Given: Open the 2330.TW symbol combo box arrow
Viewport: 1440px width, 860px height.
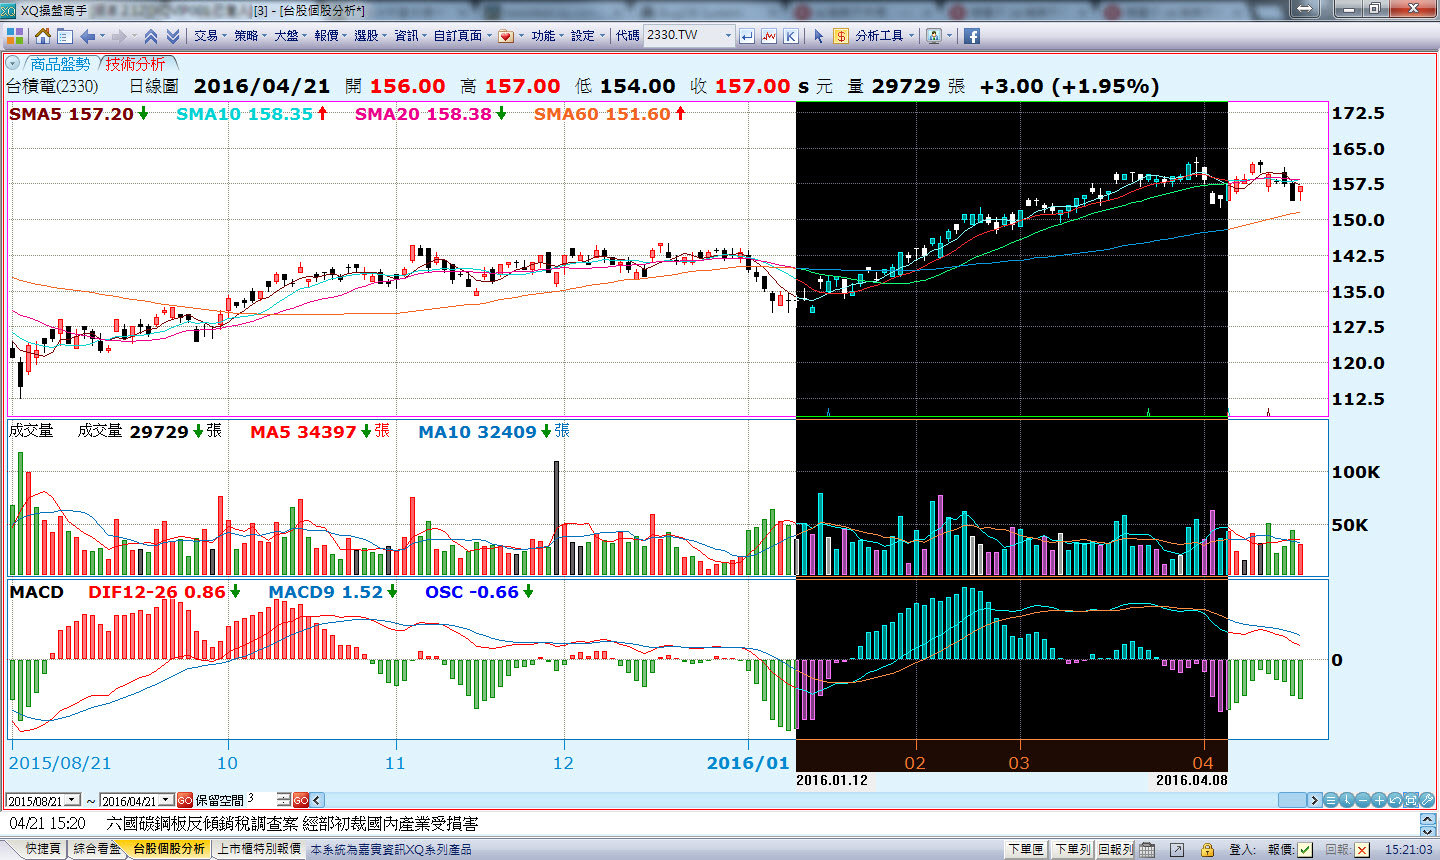Looking at the screenshot, I should [727, 35].
